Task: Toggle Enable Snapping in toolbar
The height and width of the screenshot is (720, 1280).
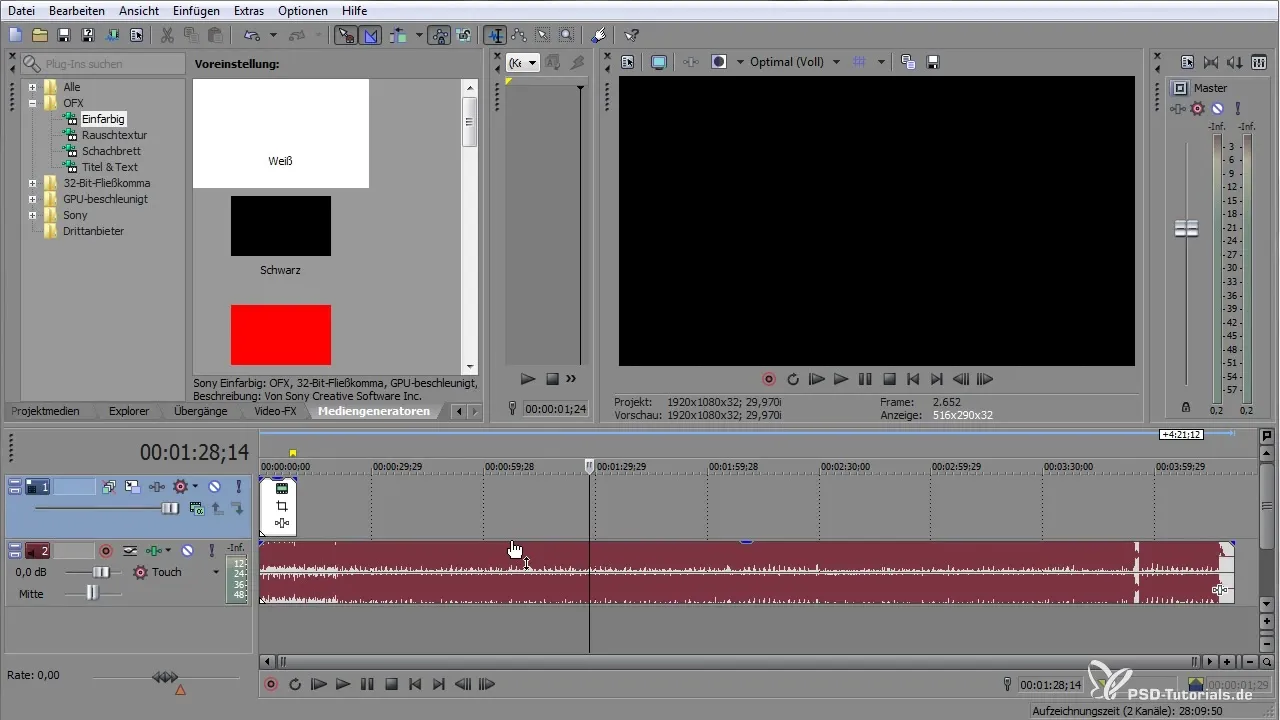Action: coord(346,35)
